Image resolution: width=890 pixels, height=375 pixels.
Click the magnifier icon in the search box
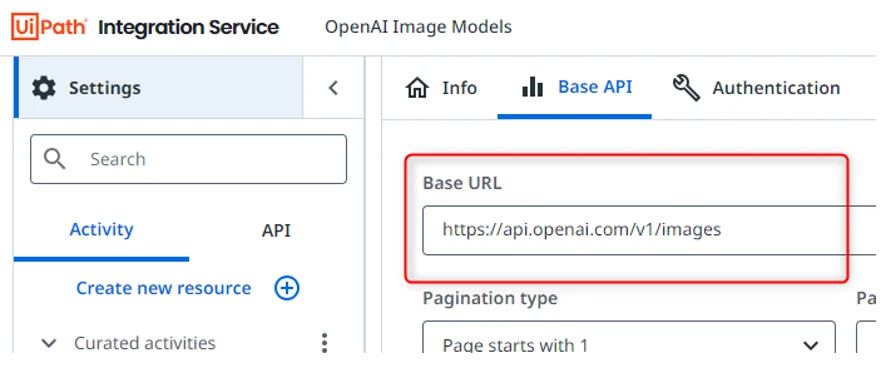click(x=54, y=159)
